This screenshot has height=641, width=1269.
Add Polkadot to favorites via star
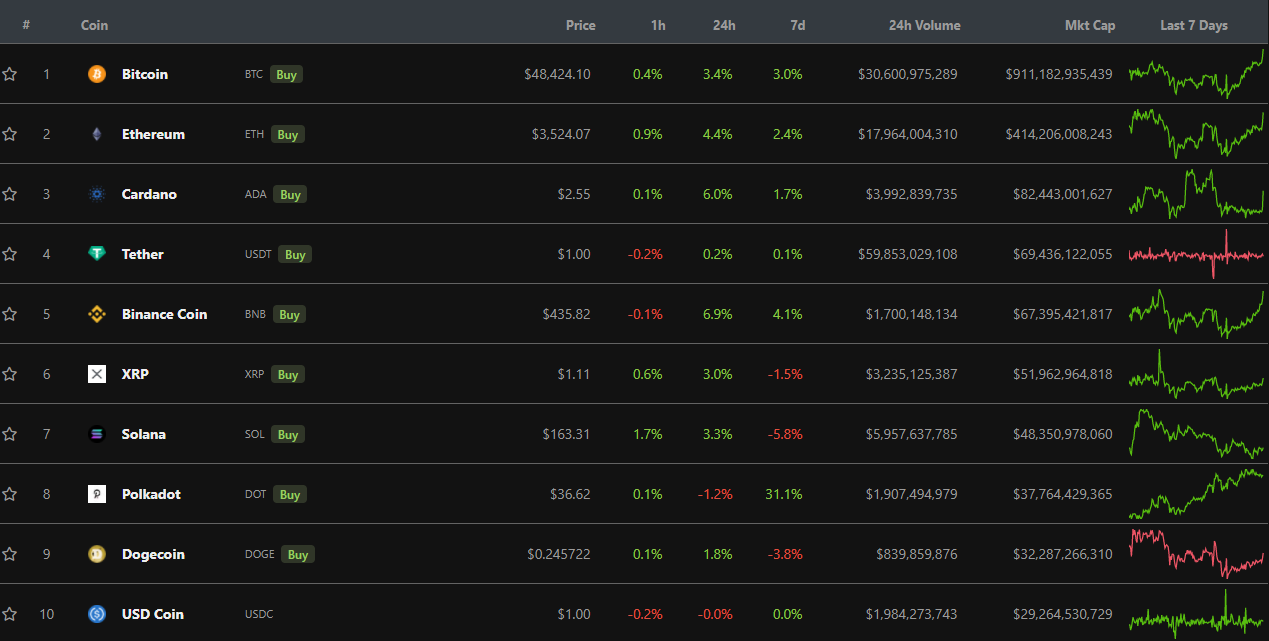10,494
